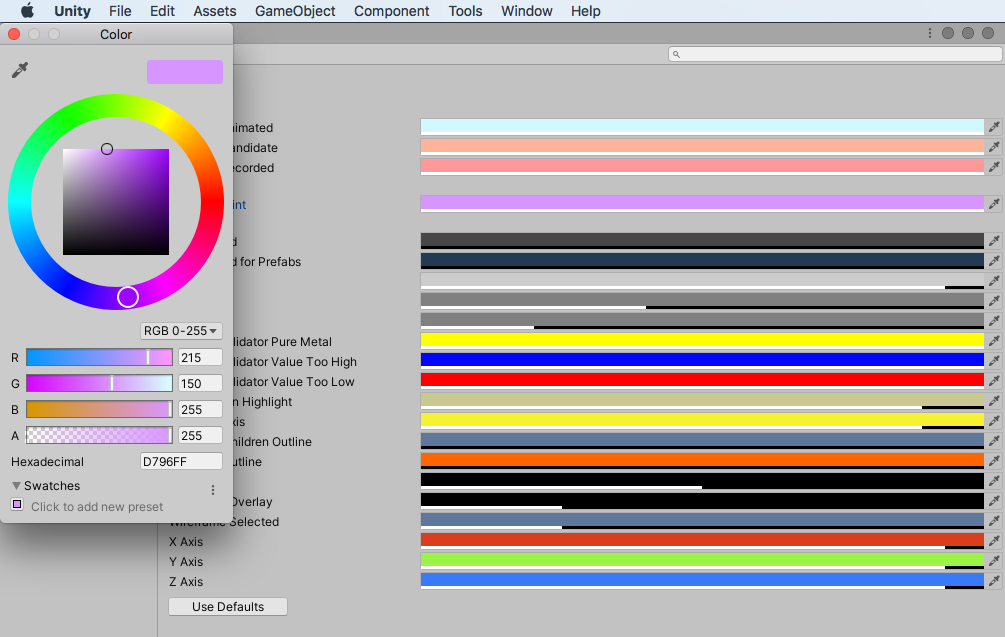The image size is (1005, 637).
Task: Click the blue Validator Value Too High color field
Action: 702,361
